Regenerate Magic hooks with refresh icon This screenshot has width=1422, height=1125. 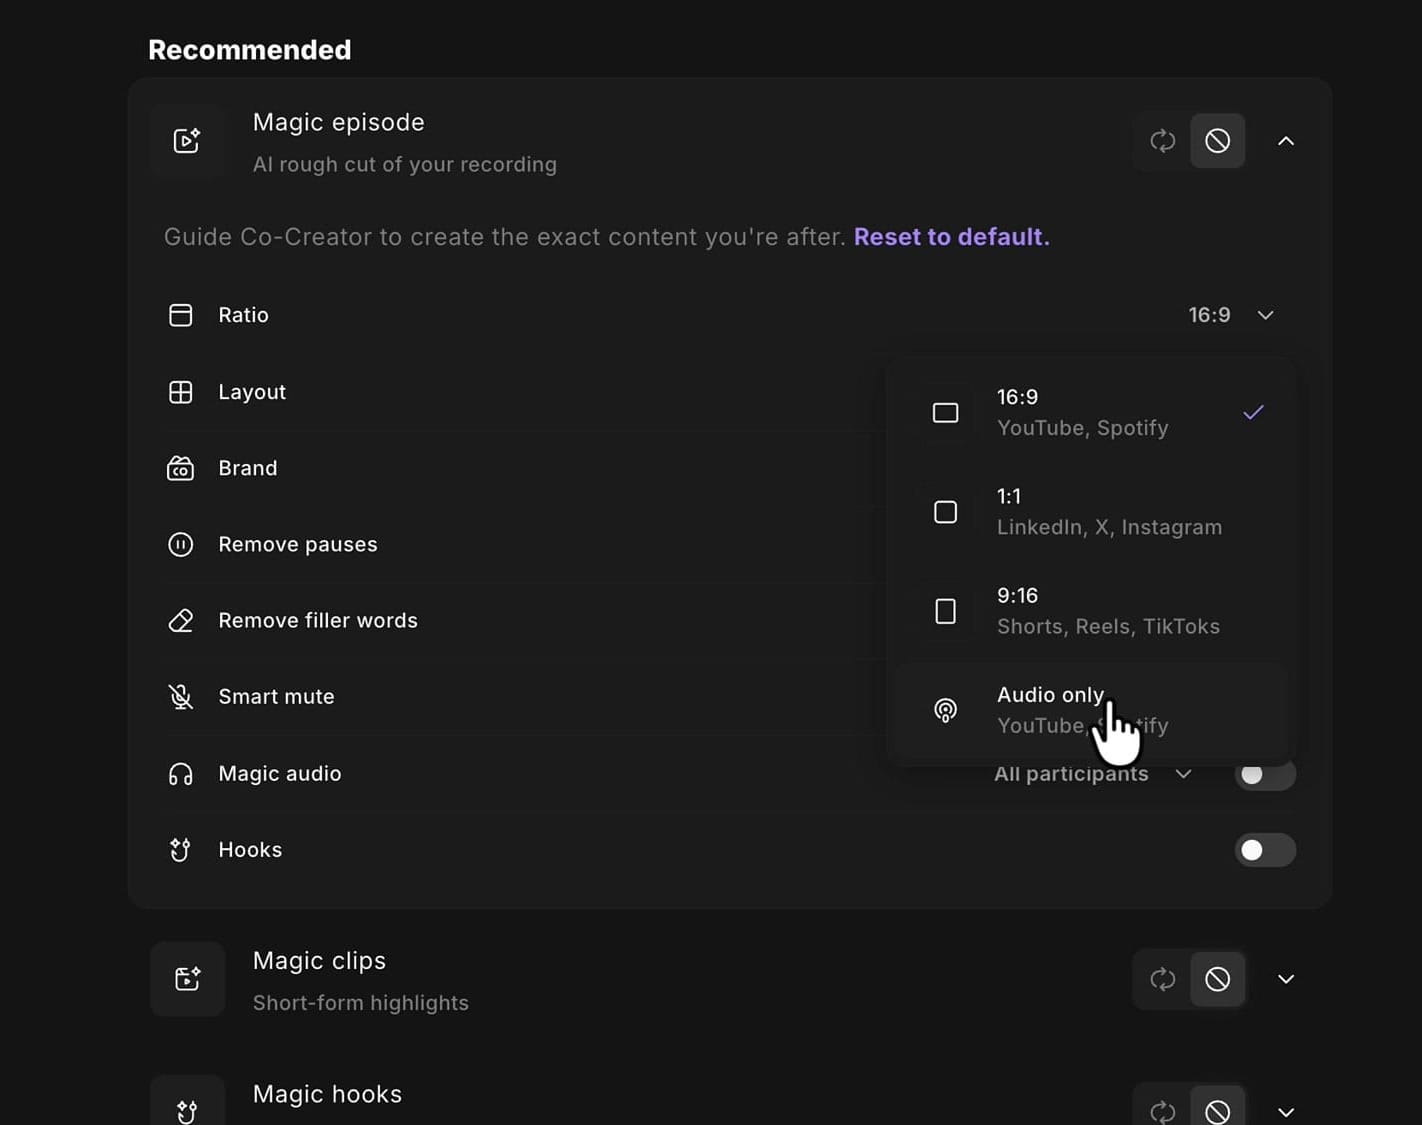point(1162,1110)
